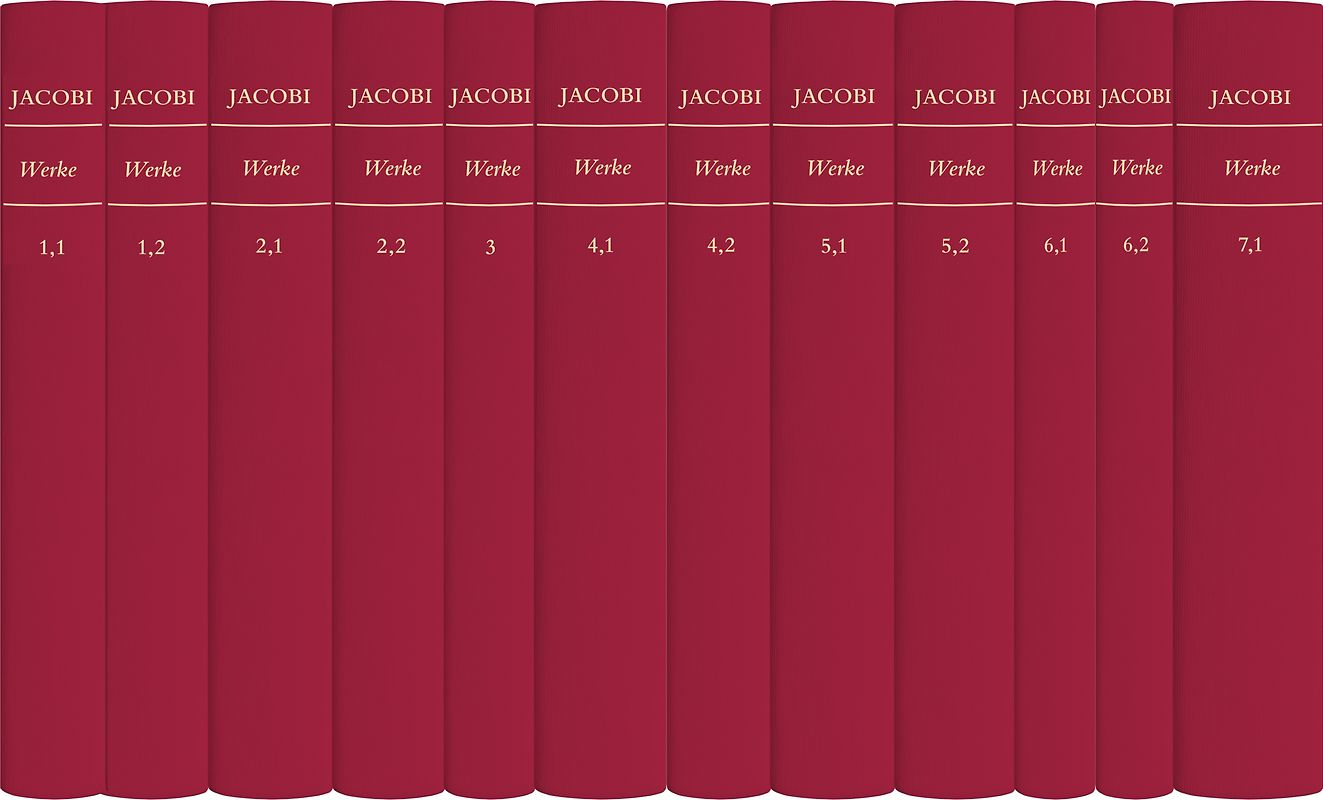This screenshot has height=800, width=1323.
Task: Select the Werke text on volume 5,1 spine
Action: click(x=835, y=168)
